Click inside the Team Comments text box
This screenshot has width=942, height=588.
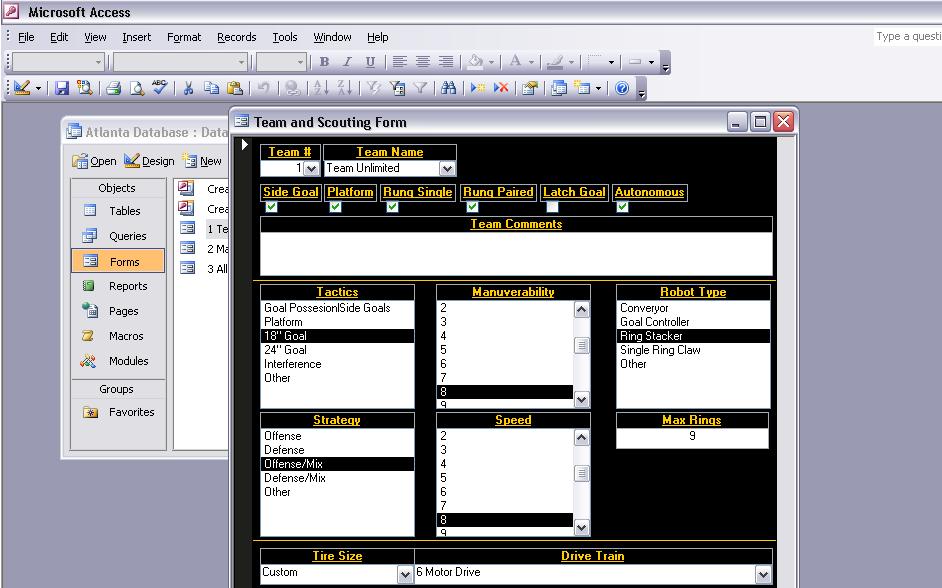pyautogui.click(x=516, y=253)
